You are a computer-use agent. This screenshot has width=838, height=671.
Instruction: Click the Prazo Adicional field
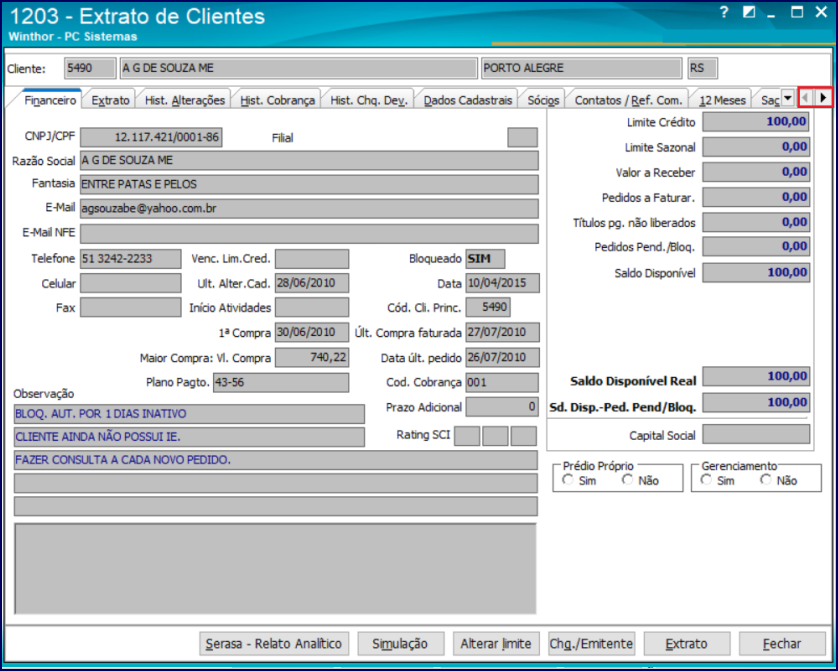[x=501, y=407]
